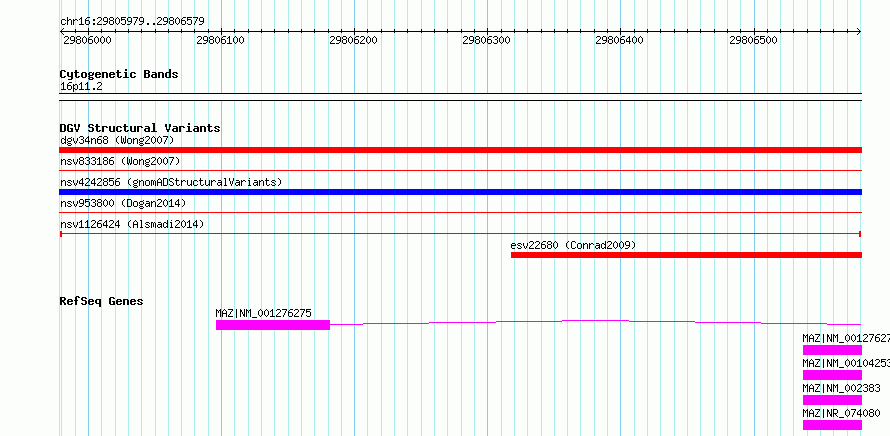Select the nsv833186 (Wong2007) variant line
890x436 pixels.
pos(460,170)
